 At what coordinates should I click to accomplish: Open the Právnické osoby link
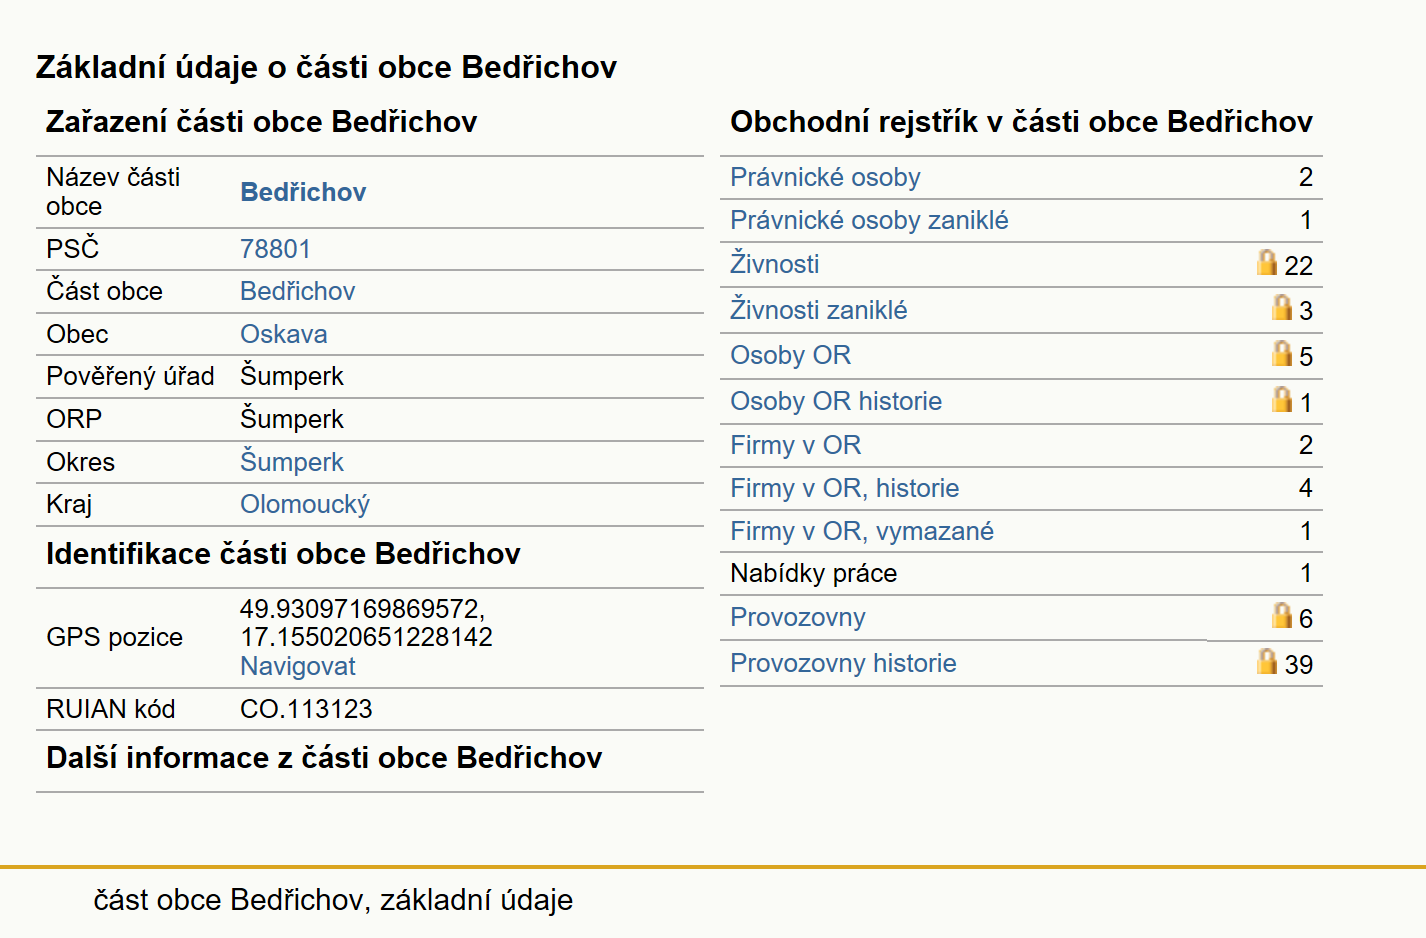[825, 177]
